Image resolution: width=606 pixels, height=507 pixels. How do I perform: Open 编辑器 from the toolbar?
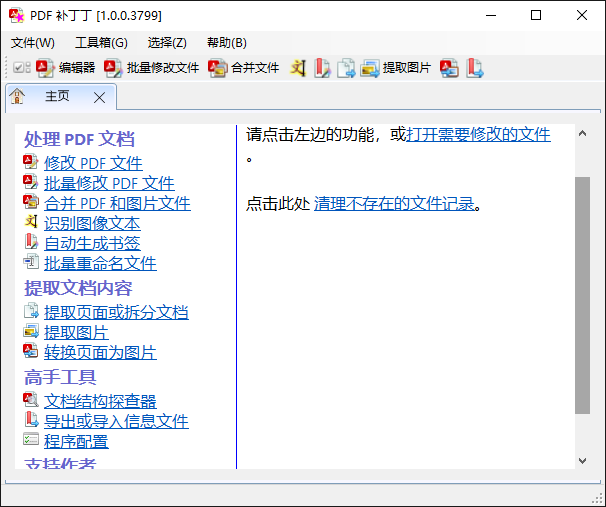[x=66, y=68]
